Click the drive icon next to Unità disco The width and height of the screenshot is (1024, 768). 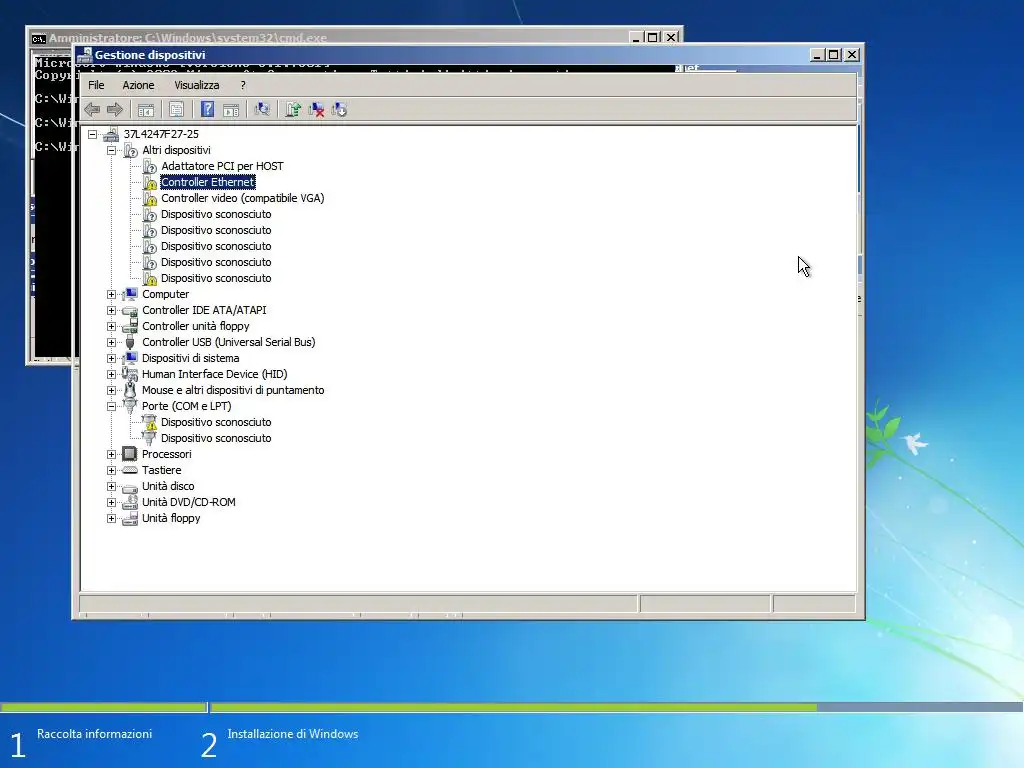pyautogui.click(x=130, y=487)
